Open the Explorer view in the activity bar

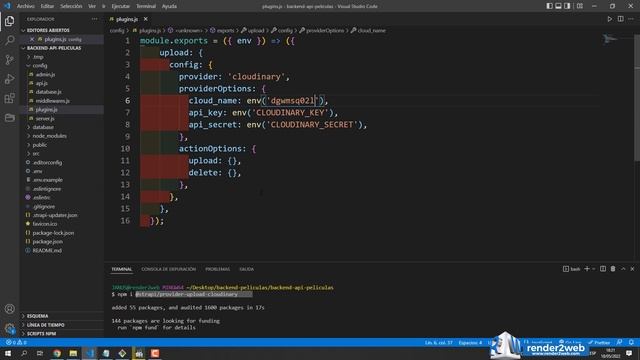[x=9, y=21]
